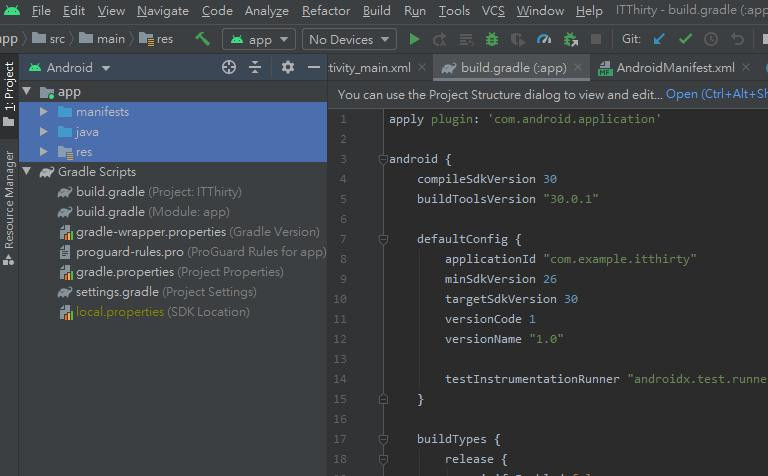Click the src breadcrumb
Screen dimensions: 768x476
[49, 39]
